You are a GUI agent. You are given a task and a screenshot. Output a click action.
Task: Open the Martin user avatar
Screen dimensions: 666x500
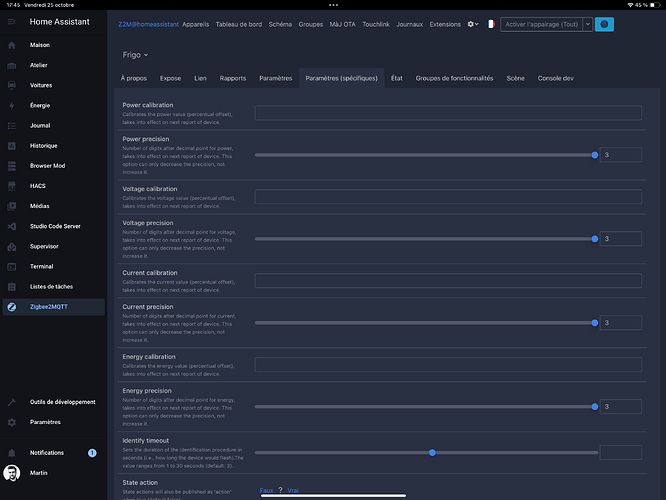coord(11,473)
